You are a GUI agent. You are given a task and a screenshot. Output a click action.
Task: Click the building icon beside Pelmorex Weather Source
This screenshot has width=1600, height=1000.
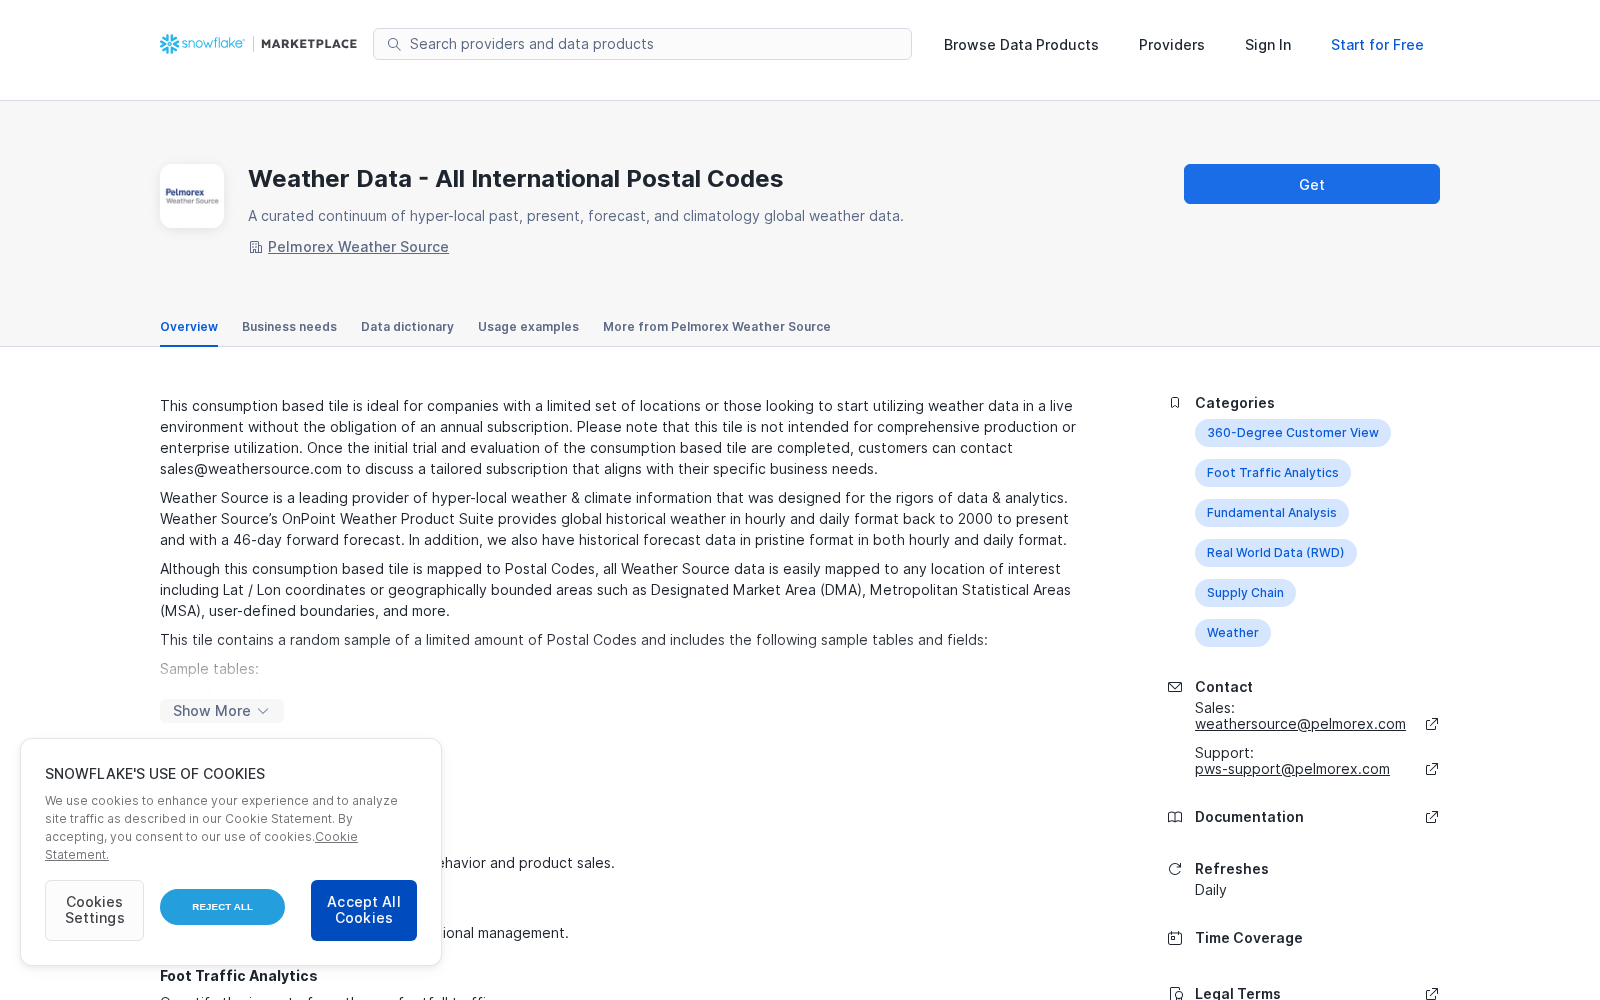point(256,247)
